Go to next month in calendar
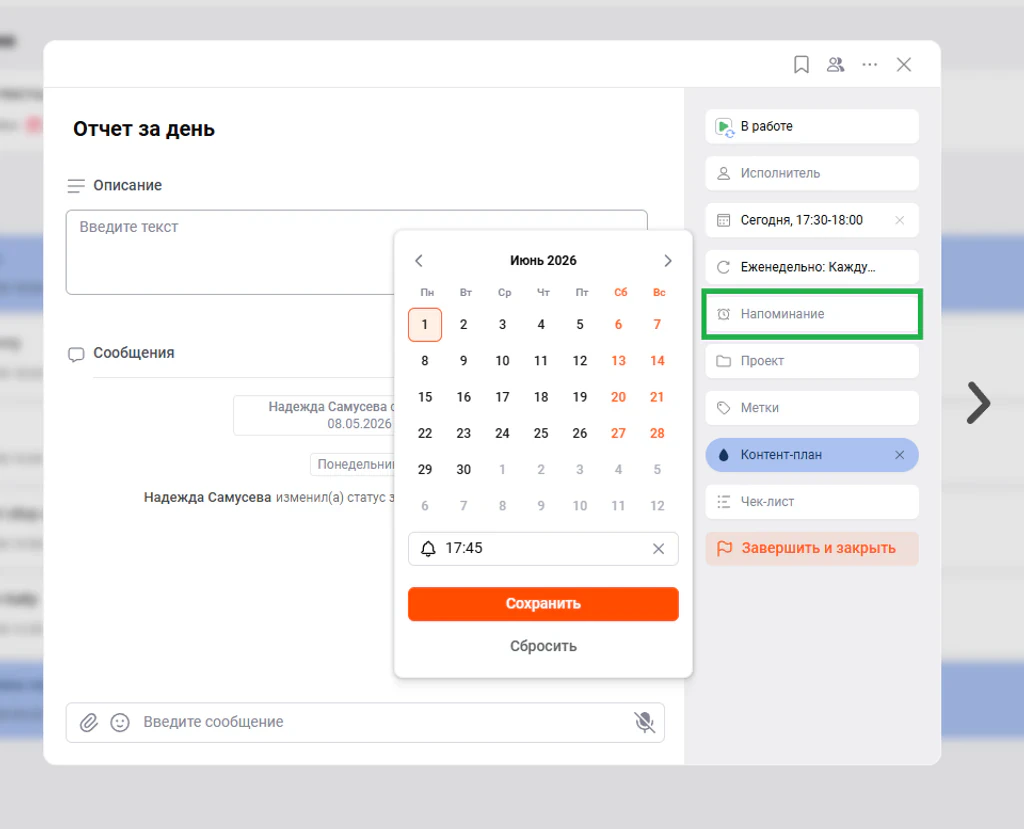 click(x=667, y=261)
